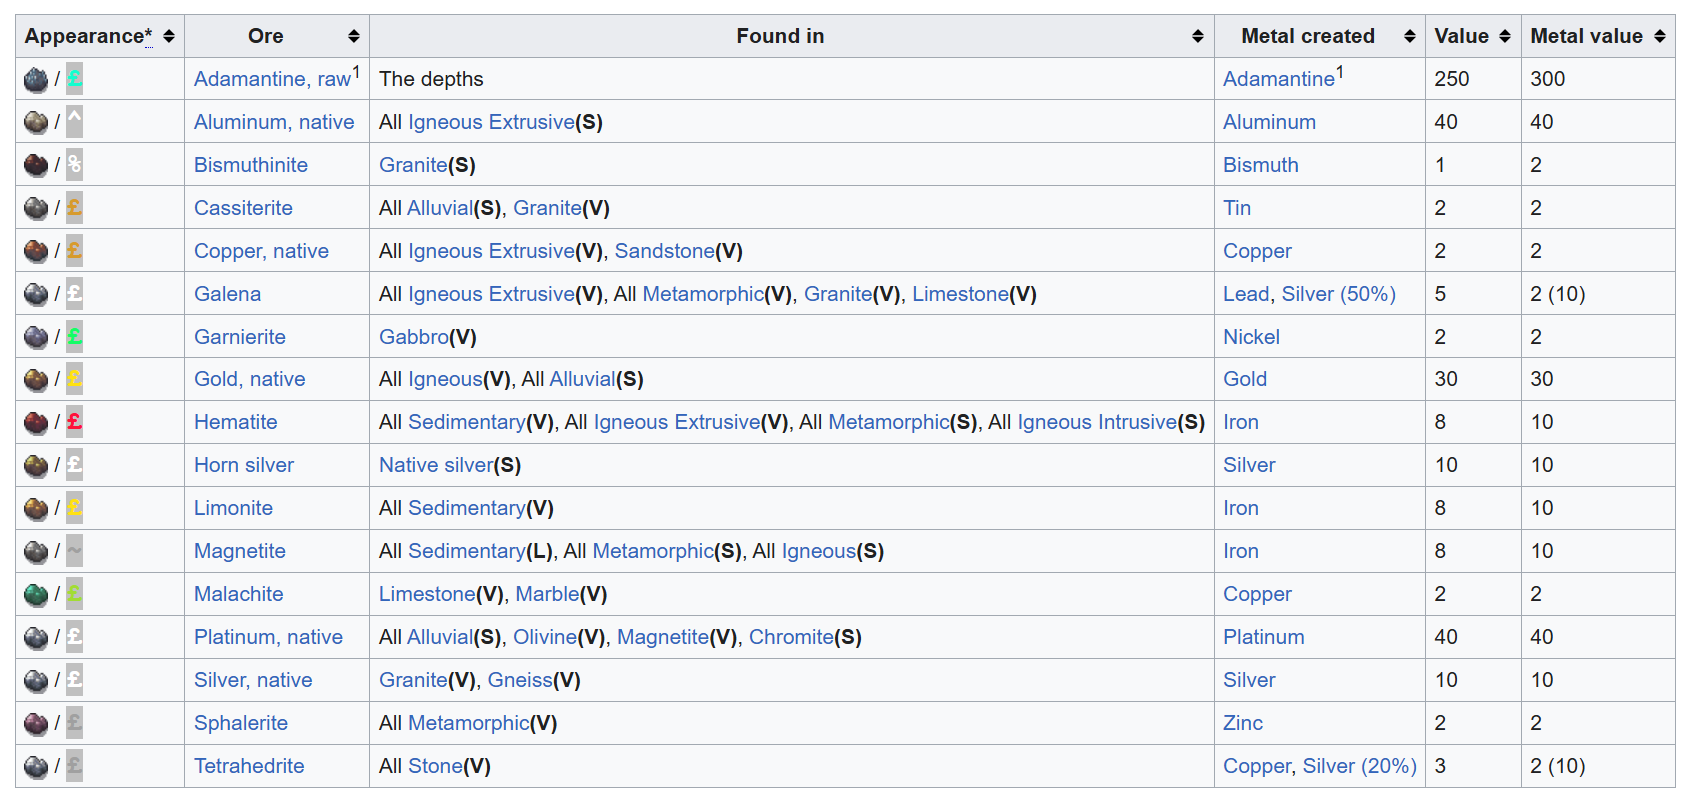Open the Garnierite ore link
The height and width of the screenshot is (808, 1700).
[x=240, y=337]
